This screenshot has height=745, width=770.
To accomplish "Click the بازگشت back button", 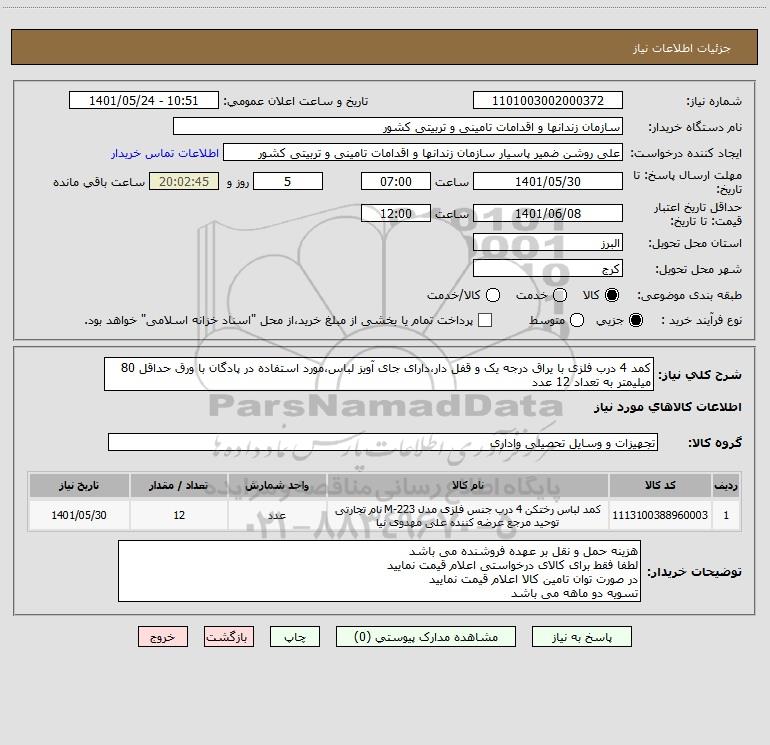I will (229, 637).
